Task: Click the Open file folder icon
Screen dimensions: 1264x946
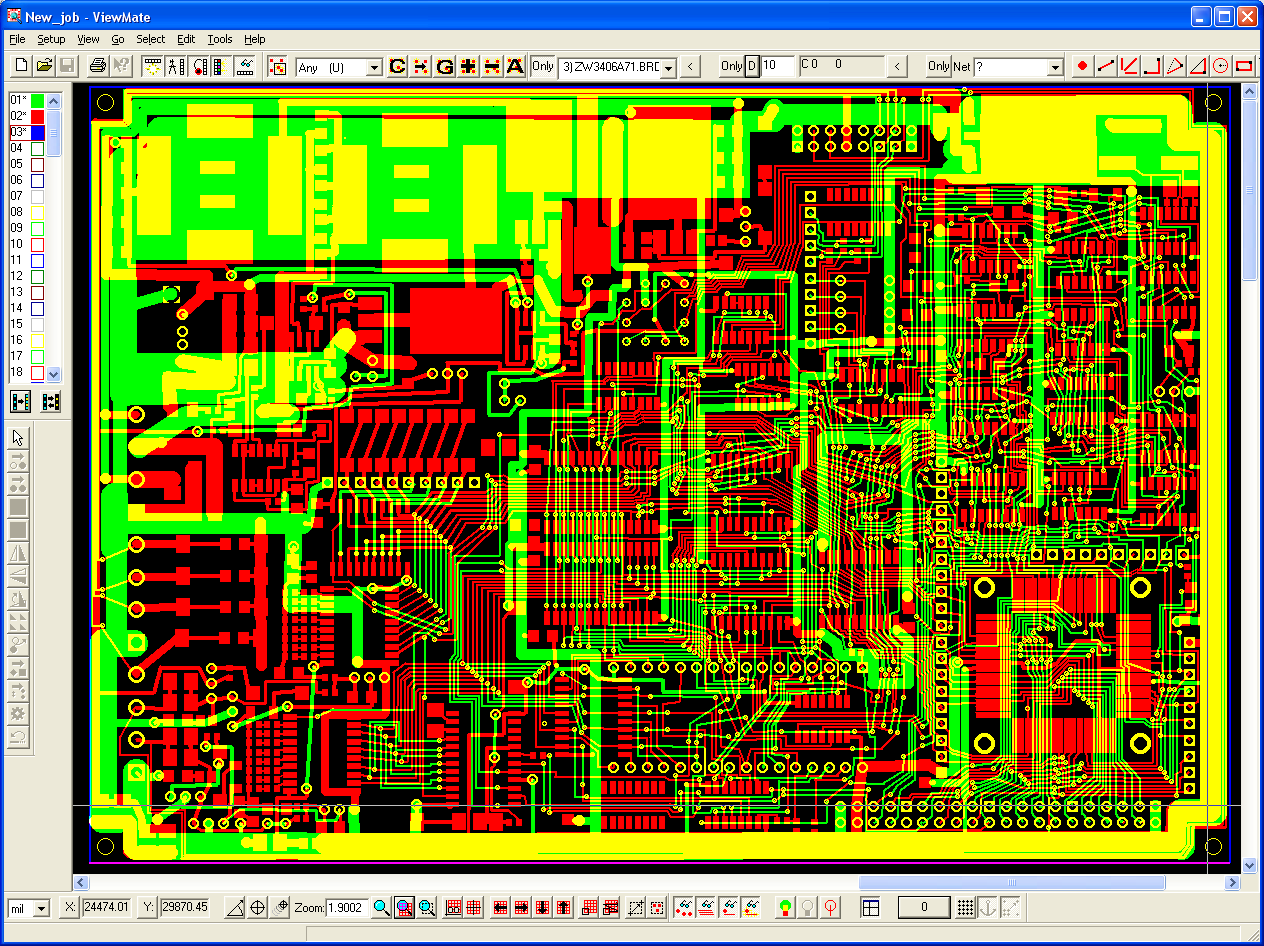Action: [44, 66]
